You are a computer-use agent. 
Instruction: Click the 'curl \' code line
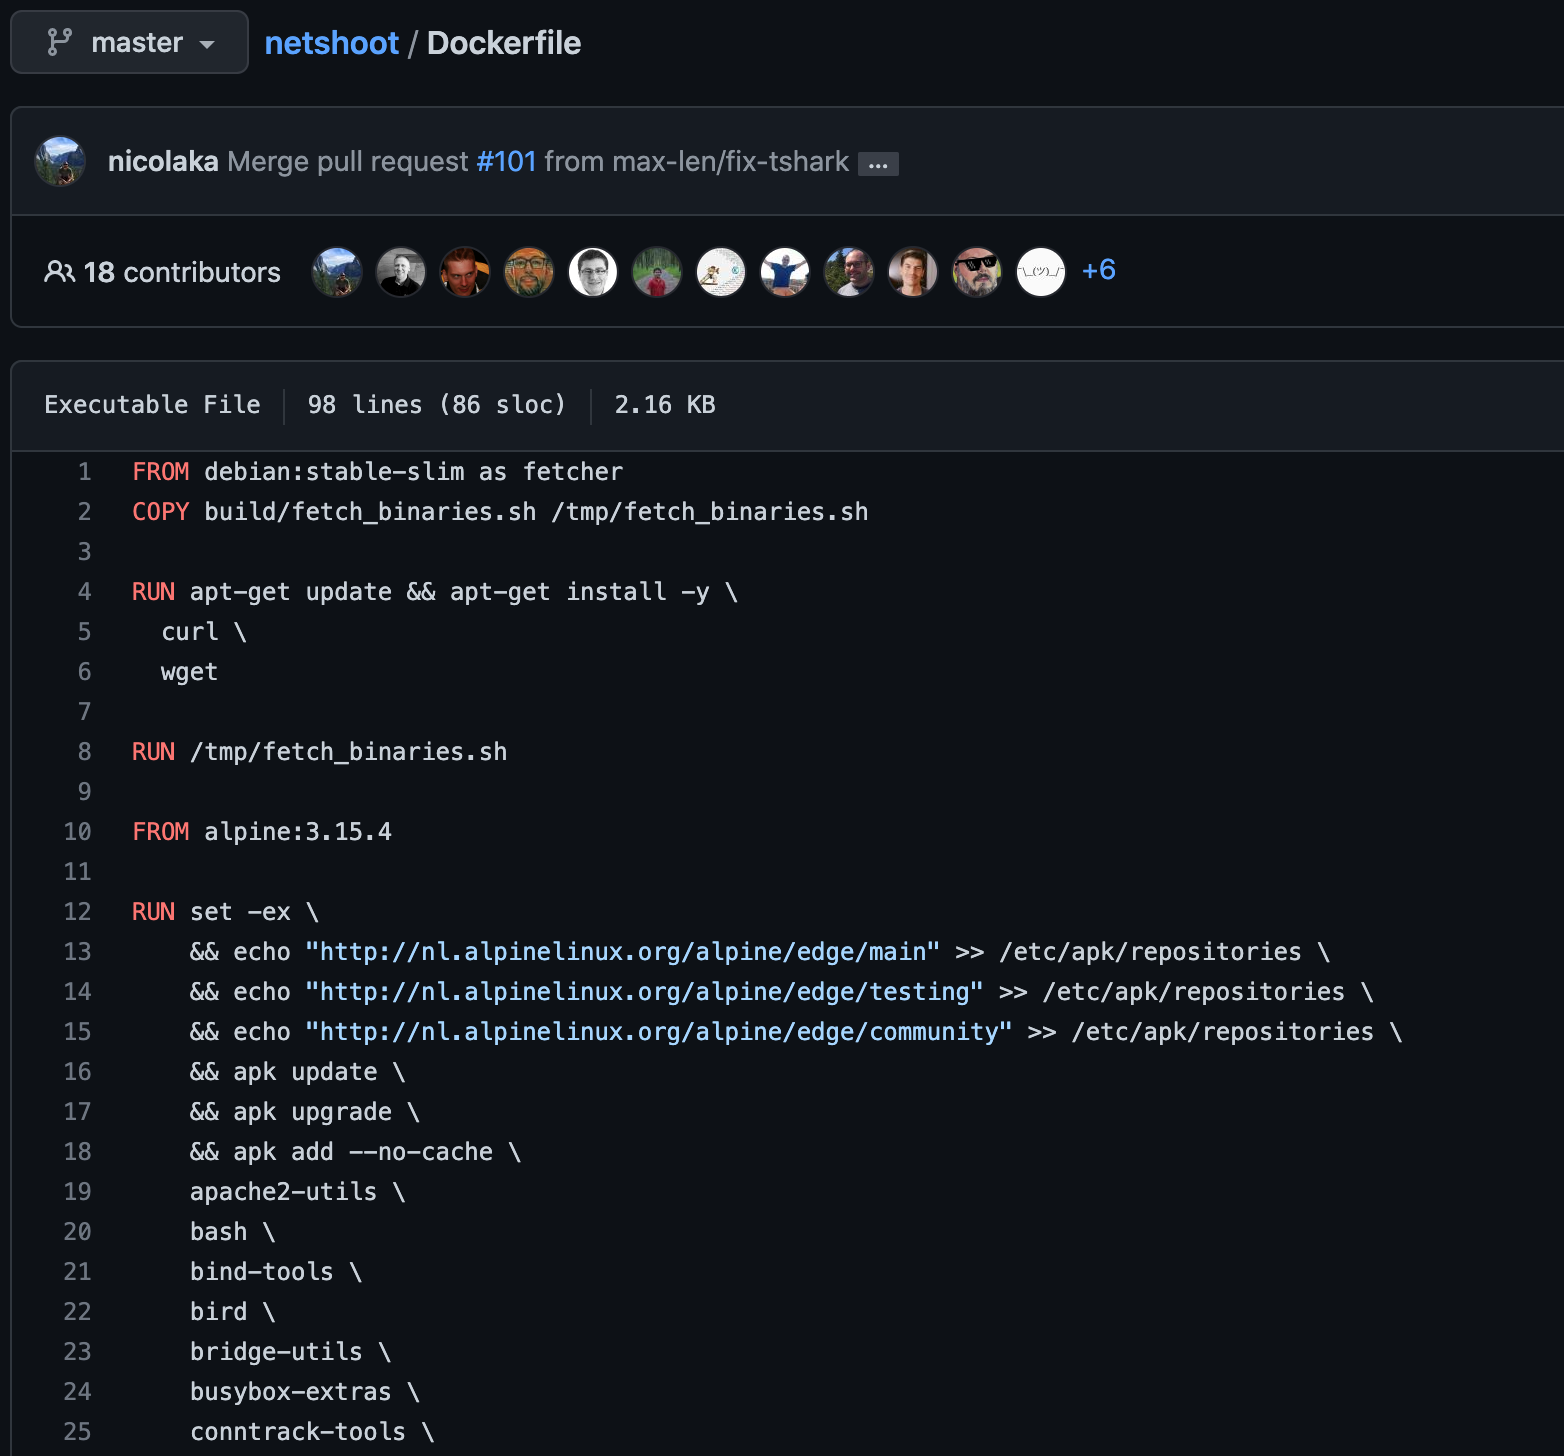click(204, 632)
